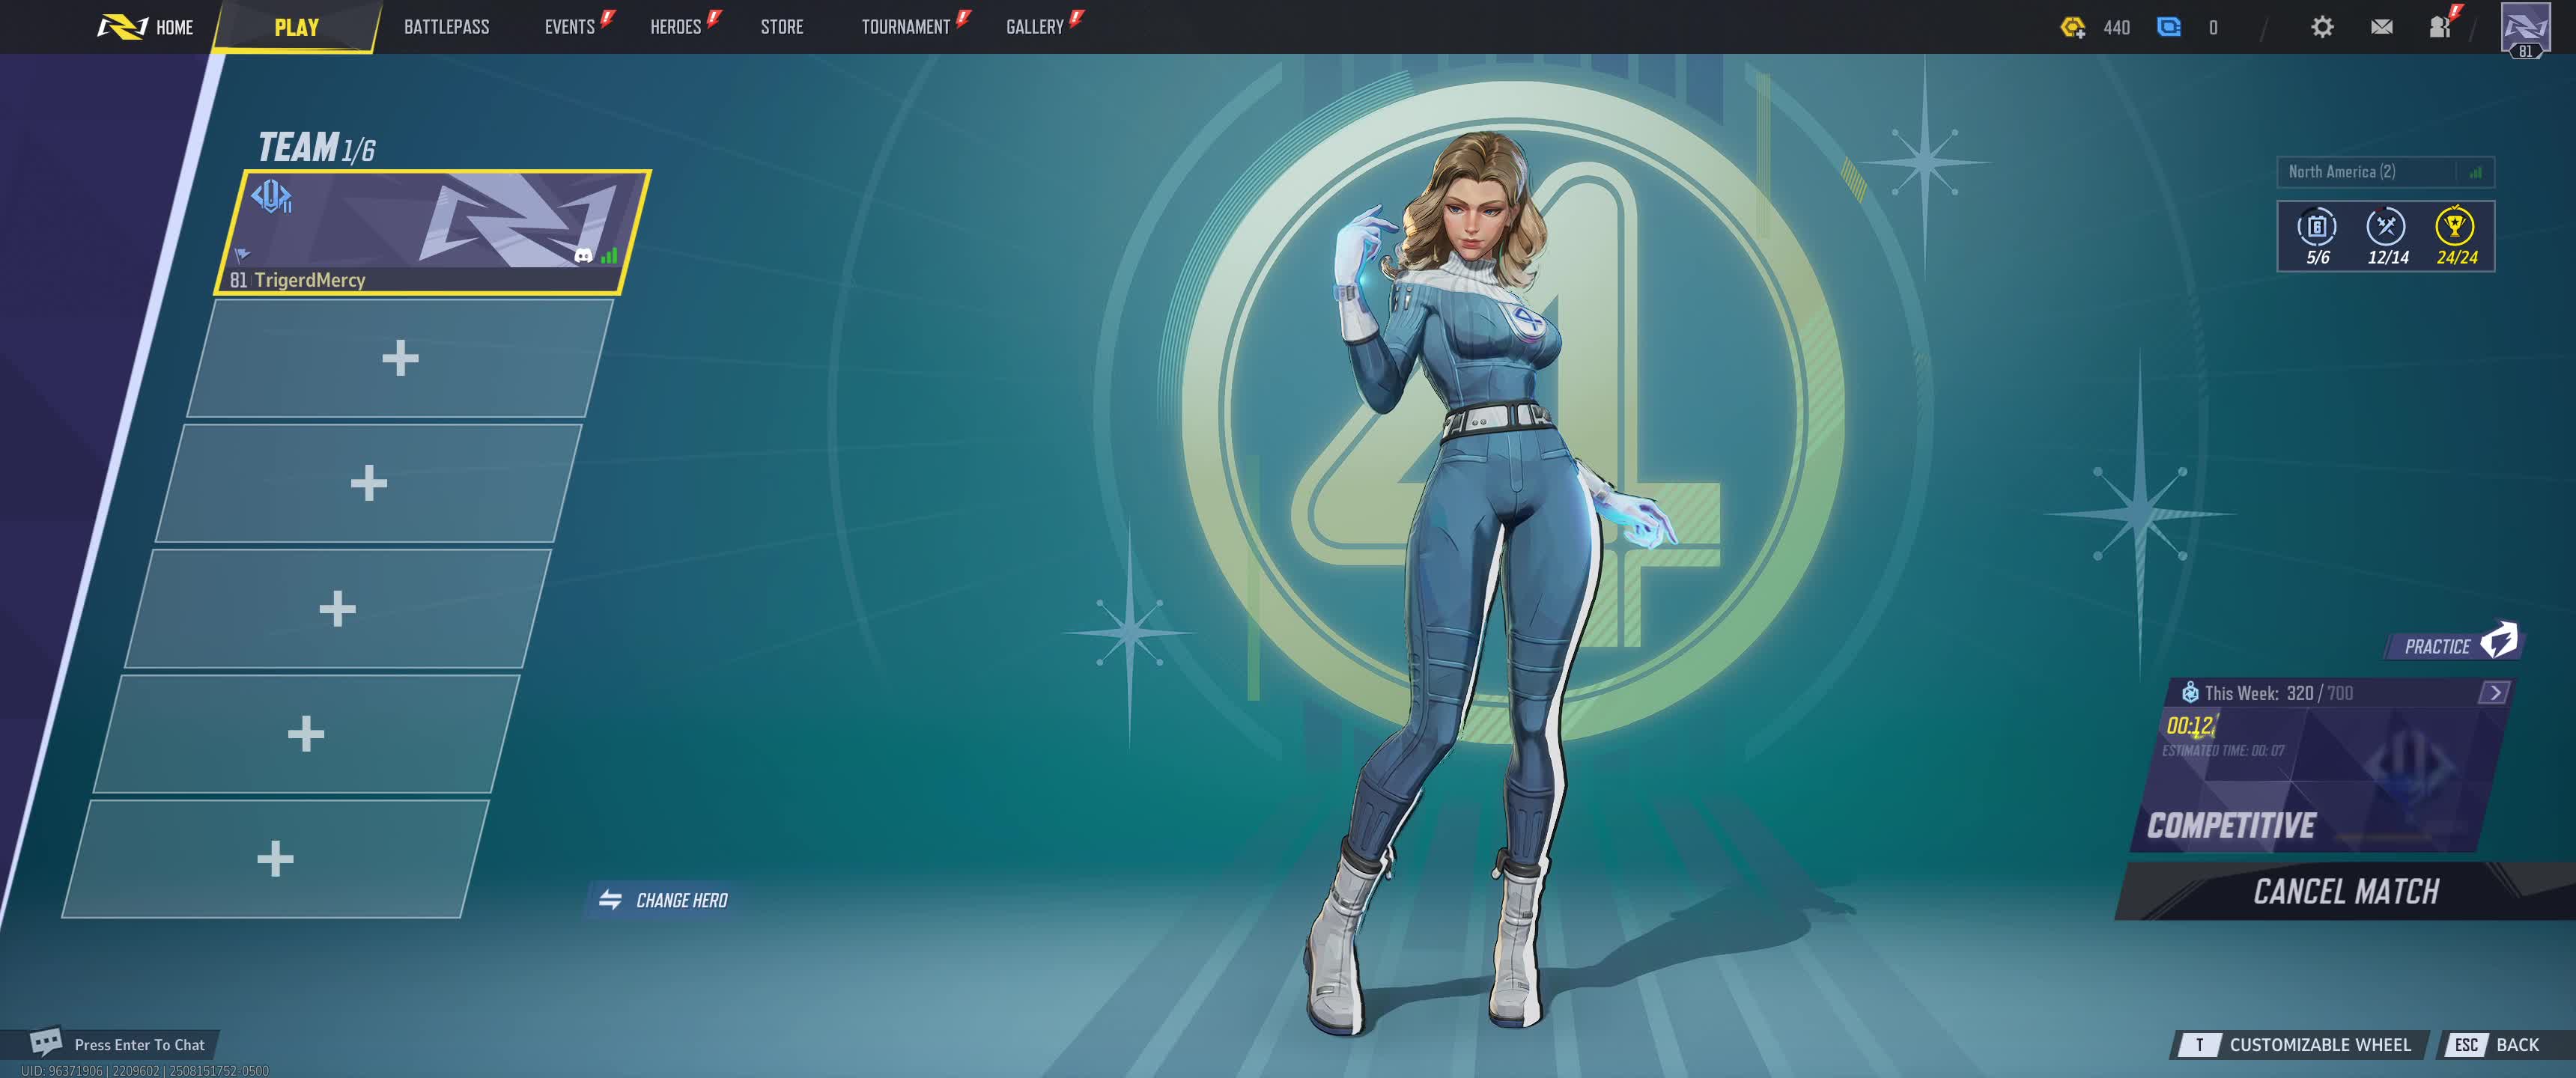Click the connection signal bars on player card
The width and height of the screenshot is (2576, 1078).
609,256
